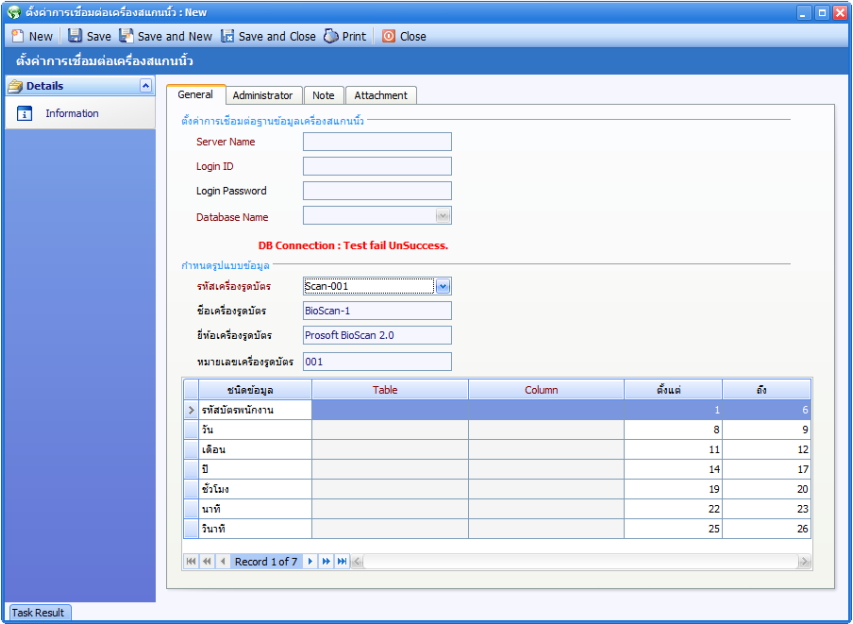Select the วัน row in grid
This screenshot has height=624, width=853.
[497, 430]
